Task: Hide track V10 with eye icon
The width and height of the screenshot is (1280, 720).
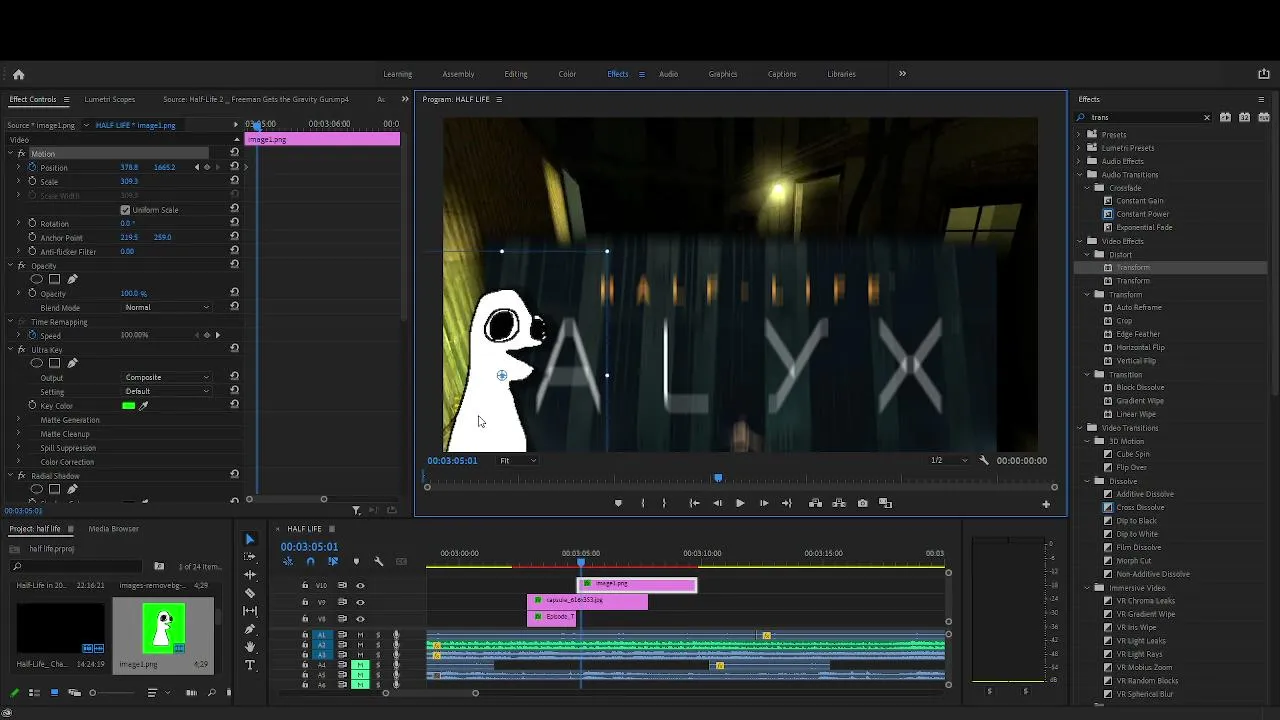Action: pyautogui.click(x=360, y=585)
